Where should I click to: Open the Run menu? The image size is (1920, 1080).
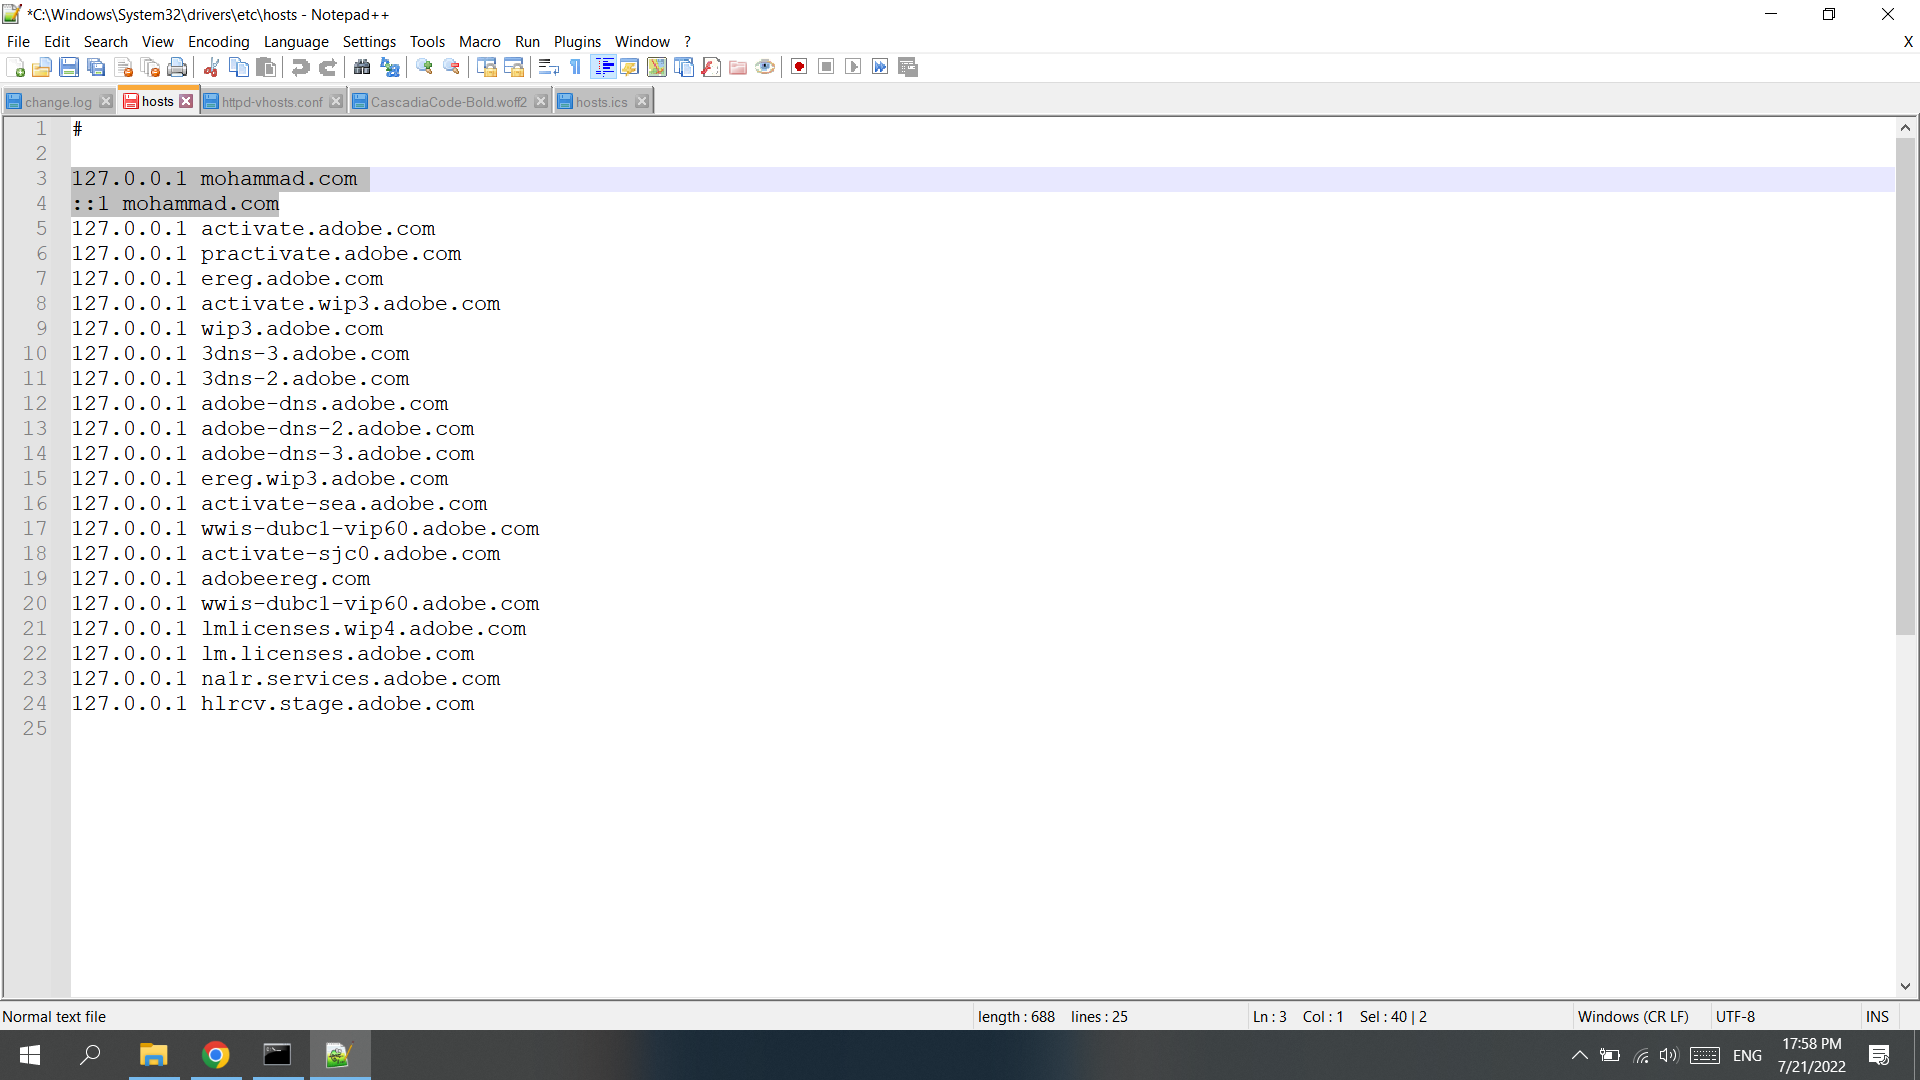click(x=527, y=42)
